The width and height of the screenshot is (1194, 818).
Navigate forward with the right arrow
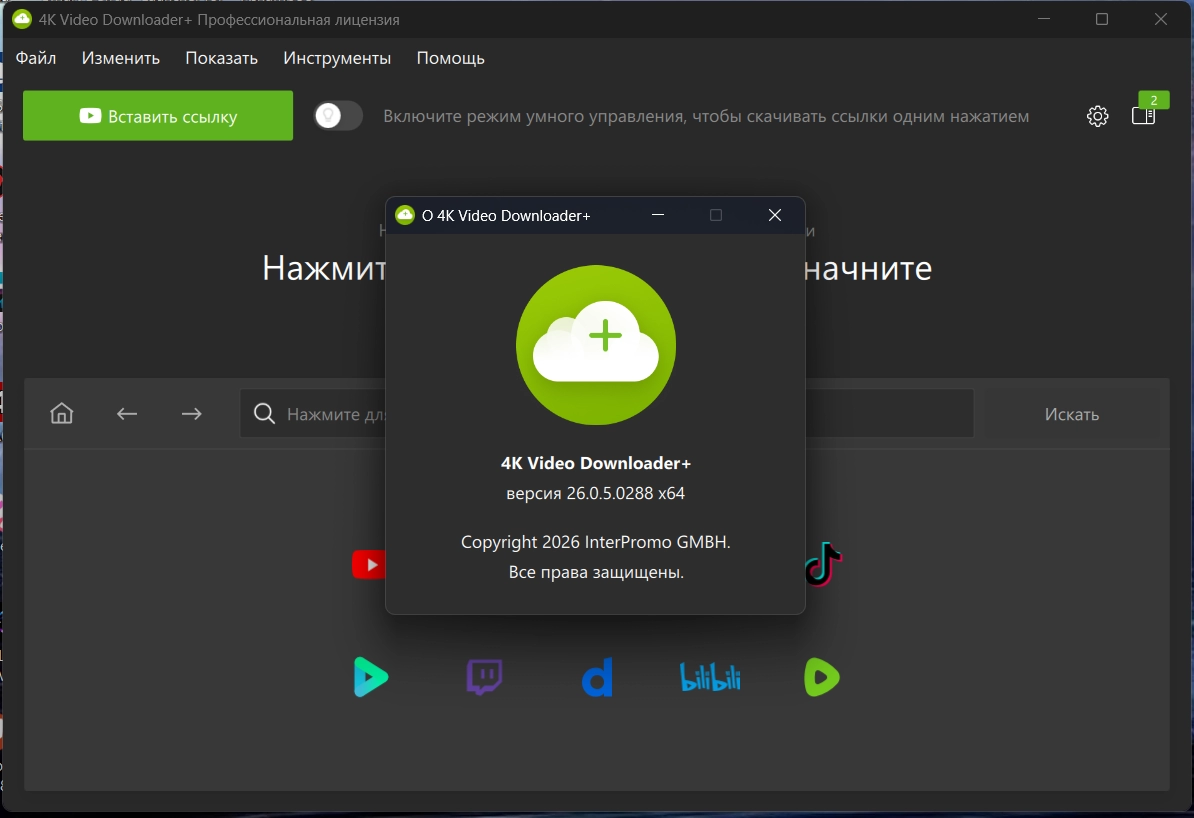(191, 414)
